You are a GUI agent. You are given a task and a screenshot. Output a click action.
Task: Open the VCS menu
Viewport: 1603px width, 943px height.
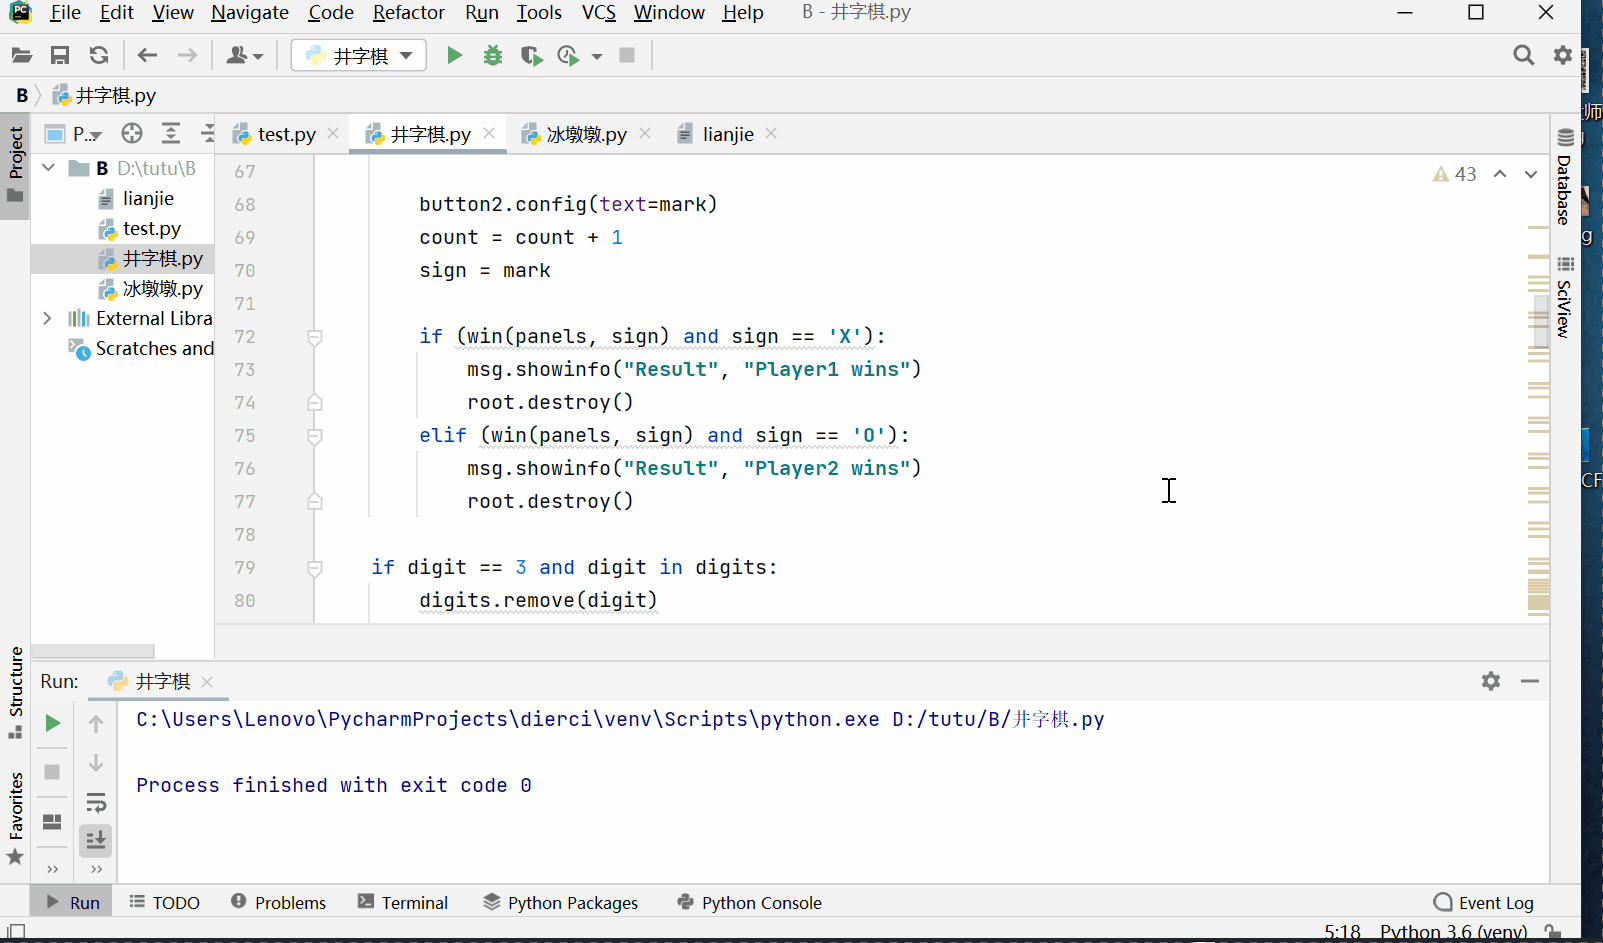(x=598, y=13)
